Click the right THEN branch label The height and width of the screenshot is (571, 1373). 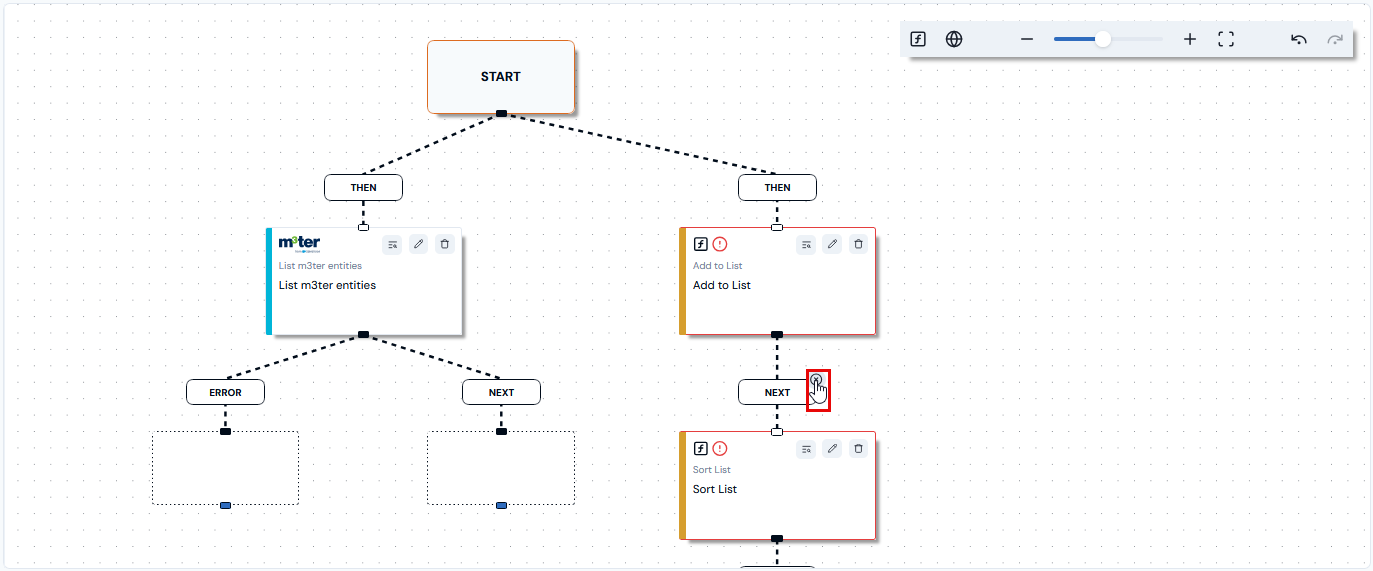coord(777,187)
